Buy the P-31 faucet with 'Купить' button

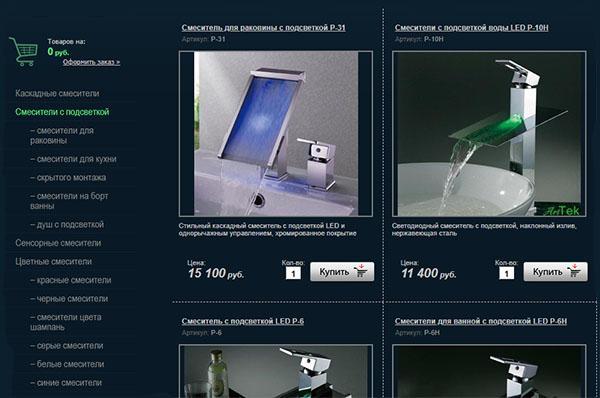coord(342,272)
